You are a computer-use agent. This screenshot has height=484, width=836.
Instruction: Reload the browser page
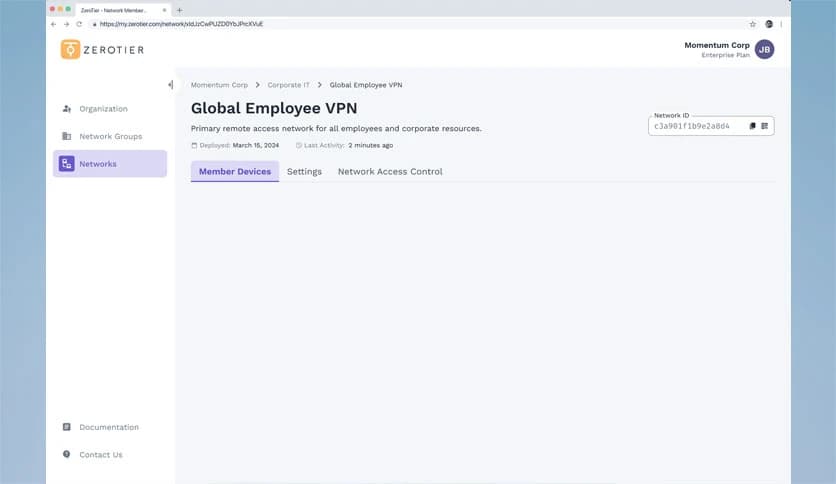coord(79,24)
